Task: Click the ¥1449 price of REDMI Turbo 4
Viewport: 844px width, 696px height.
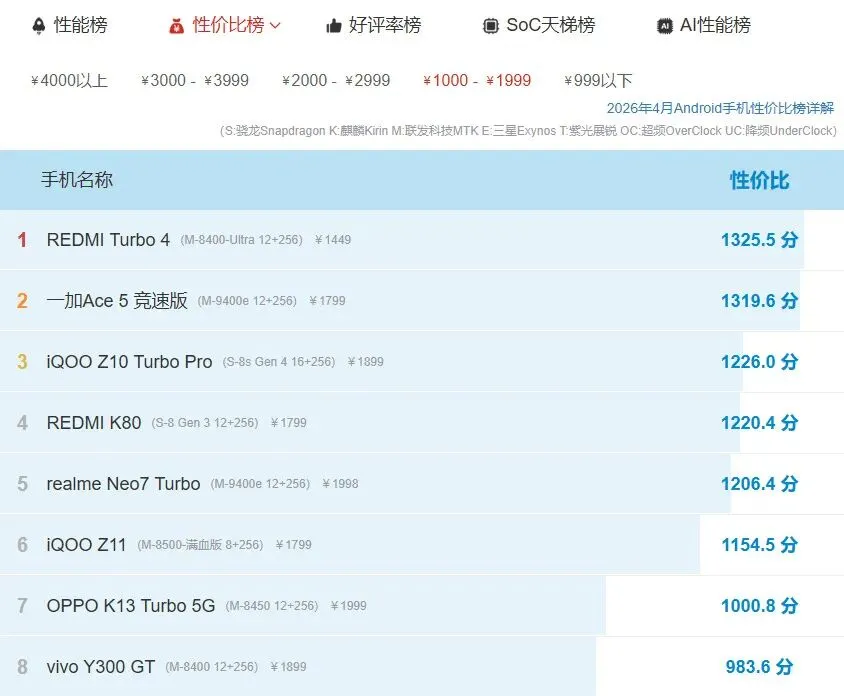Action: pyautogui.click(x=333, y=240)
